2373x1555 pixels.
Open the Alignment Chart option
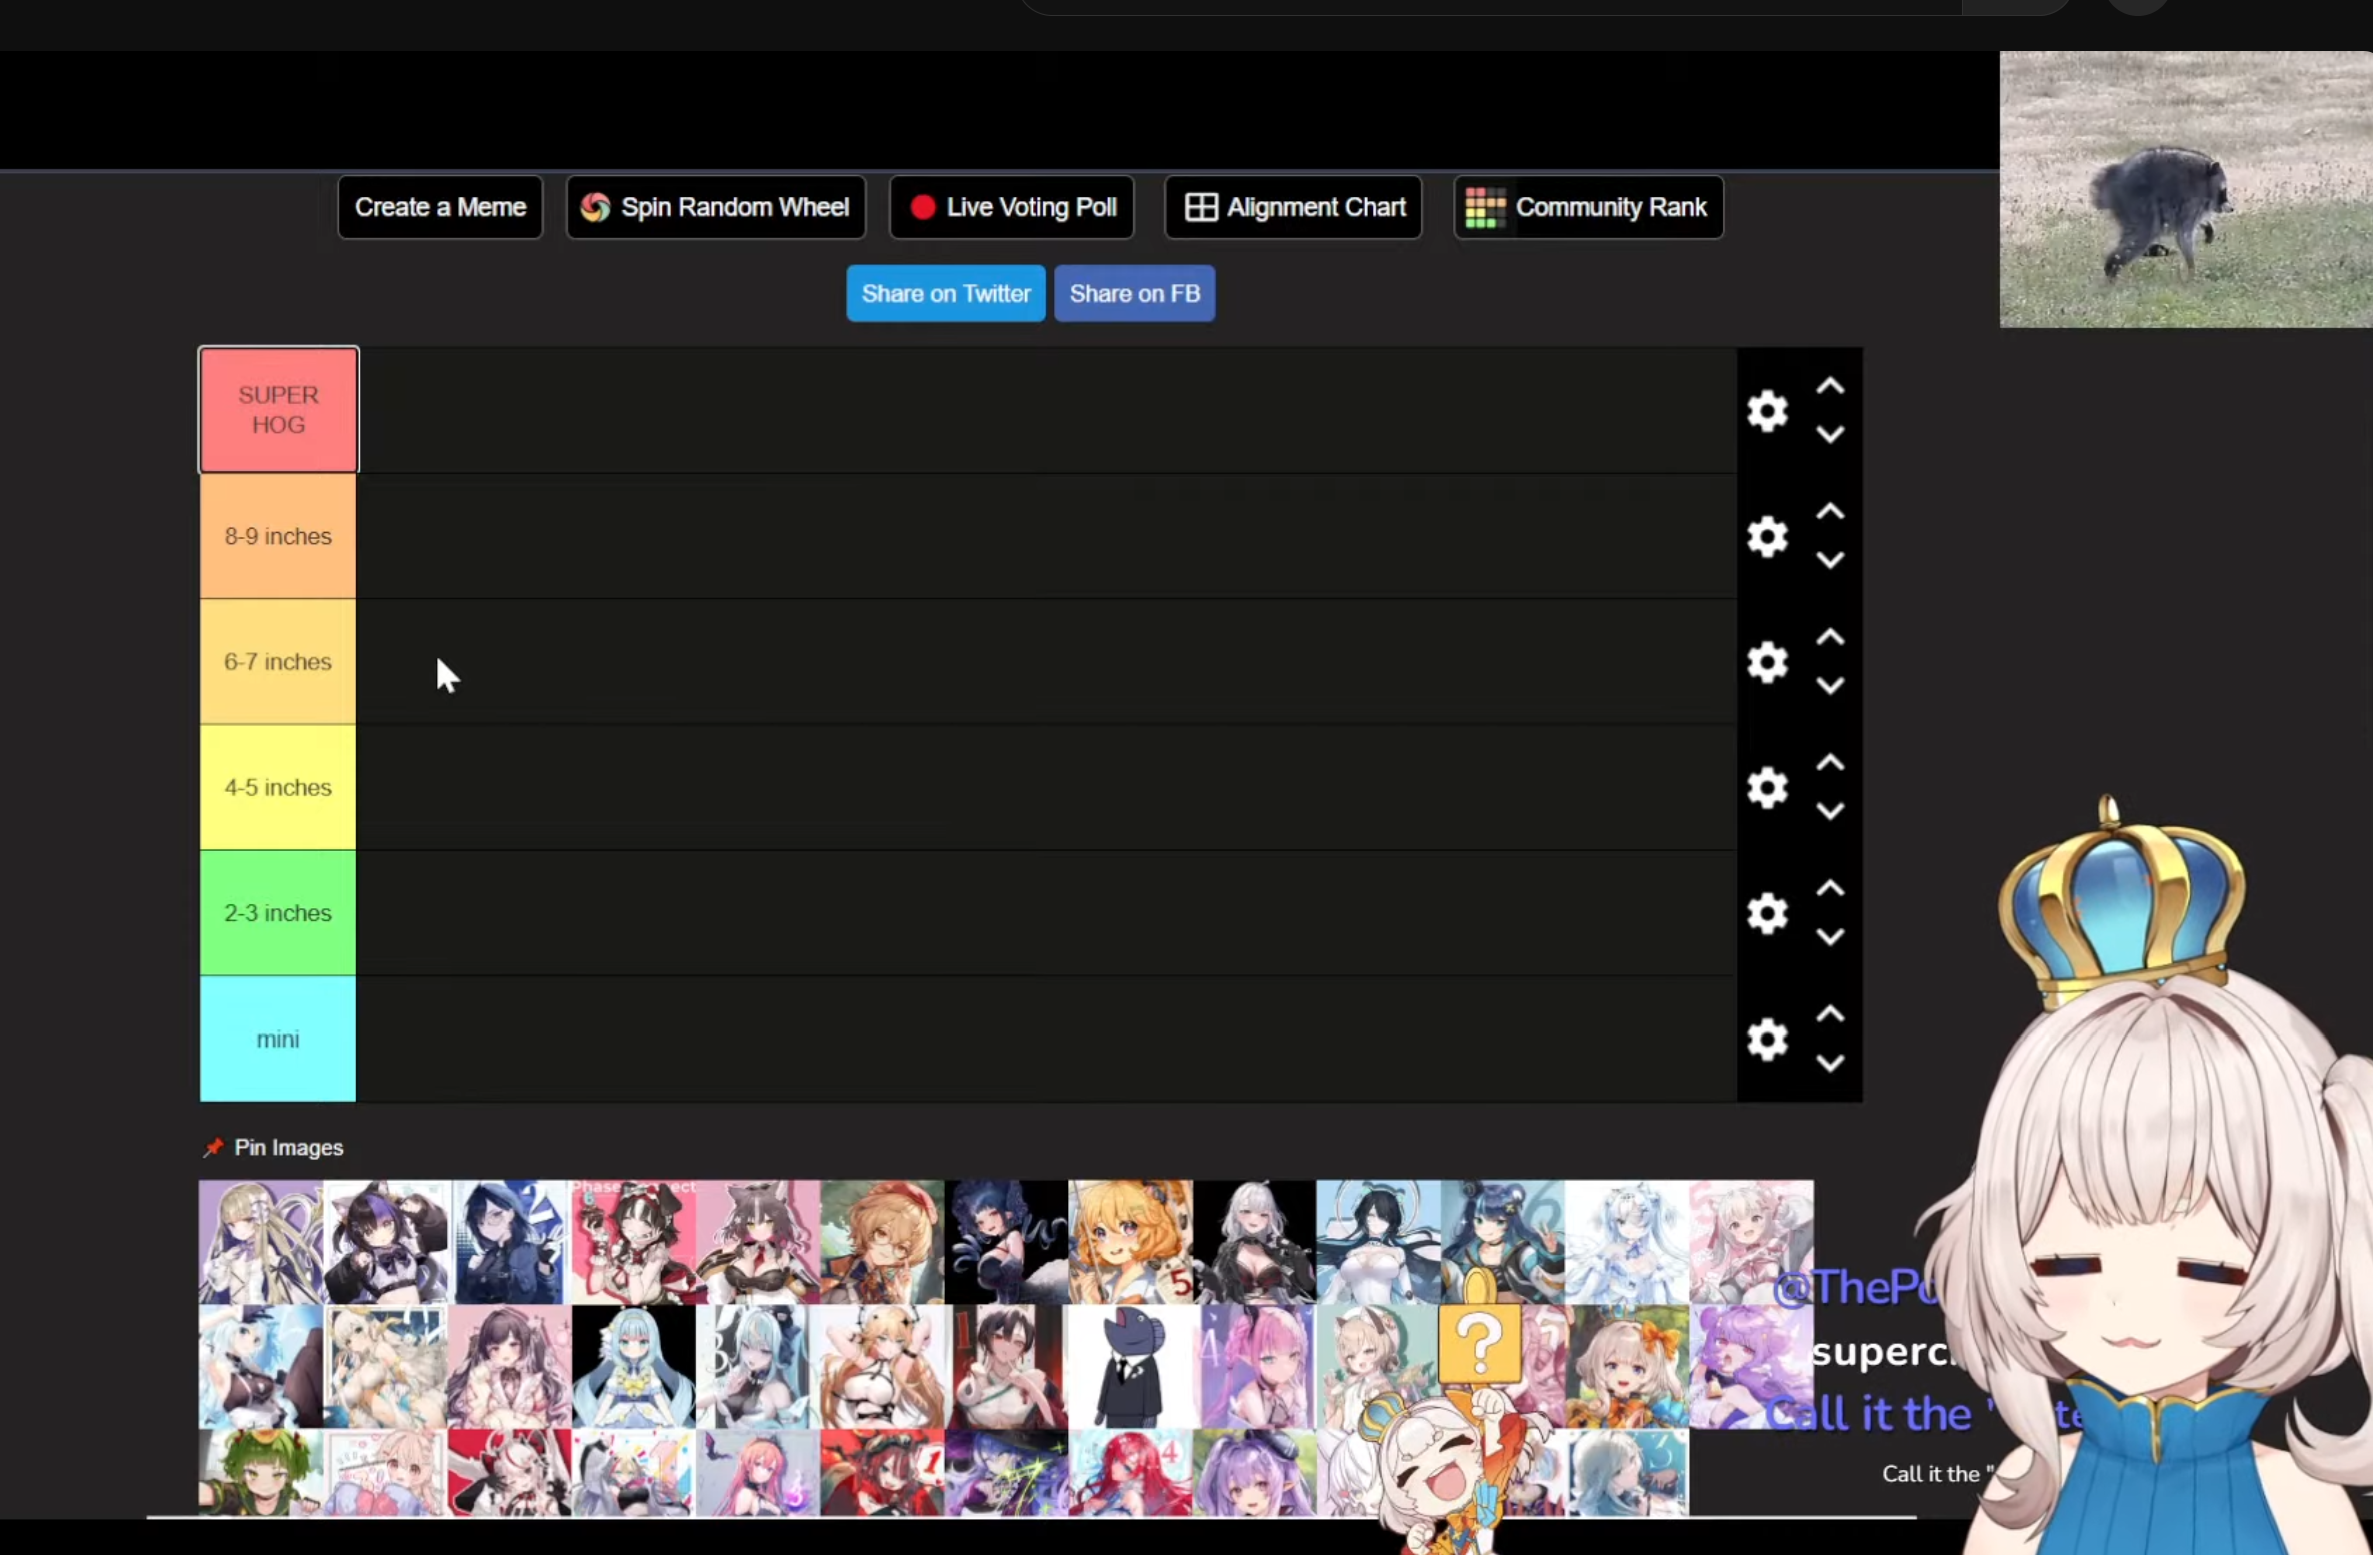tap(1294, 207)
